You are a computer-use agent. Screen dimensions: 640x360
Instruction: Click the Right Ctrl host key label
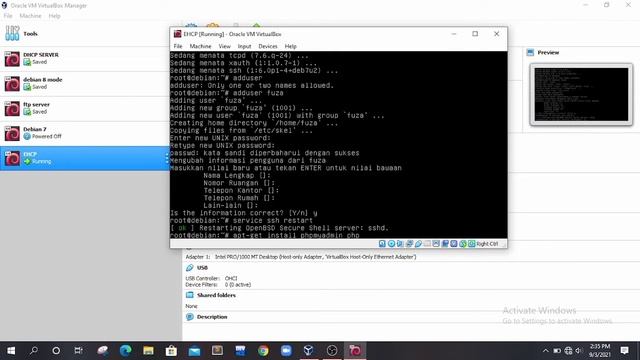pyautogui.click(x=487, y=244)
